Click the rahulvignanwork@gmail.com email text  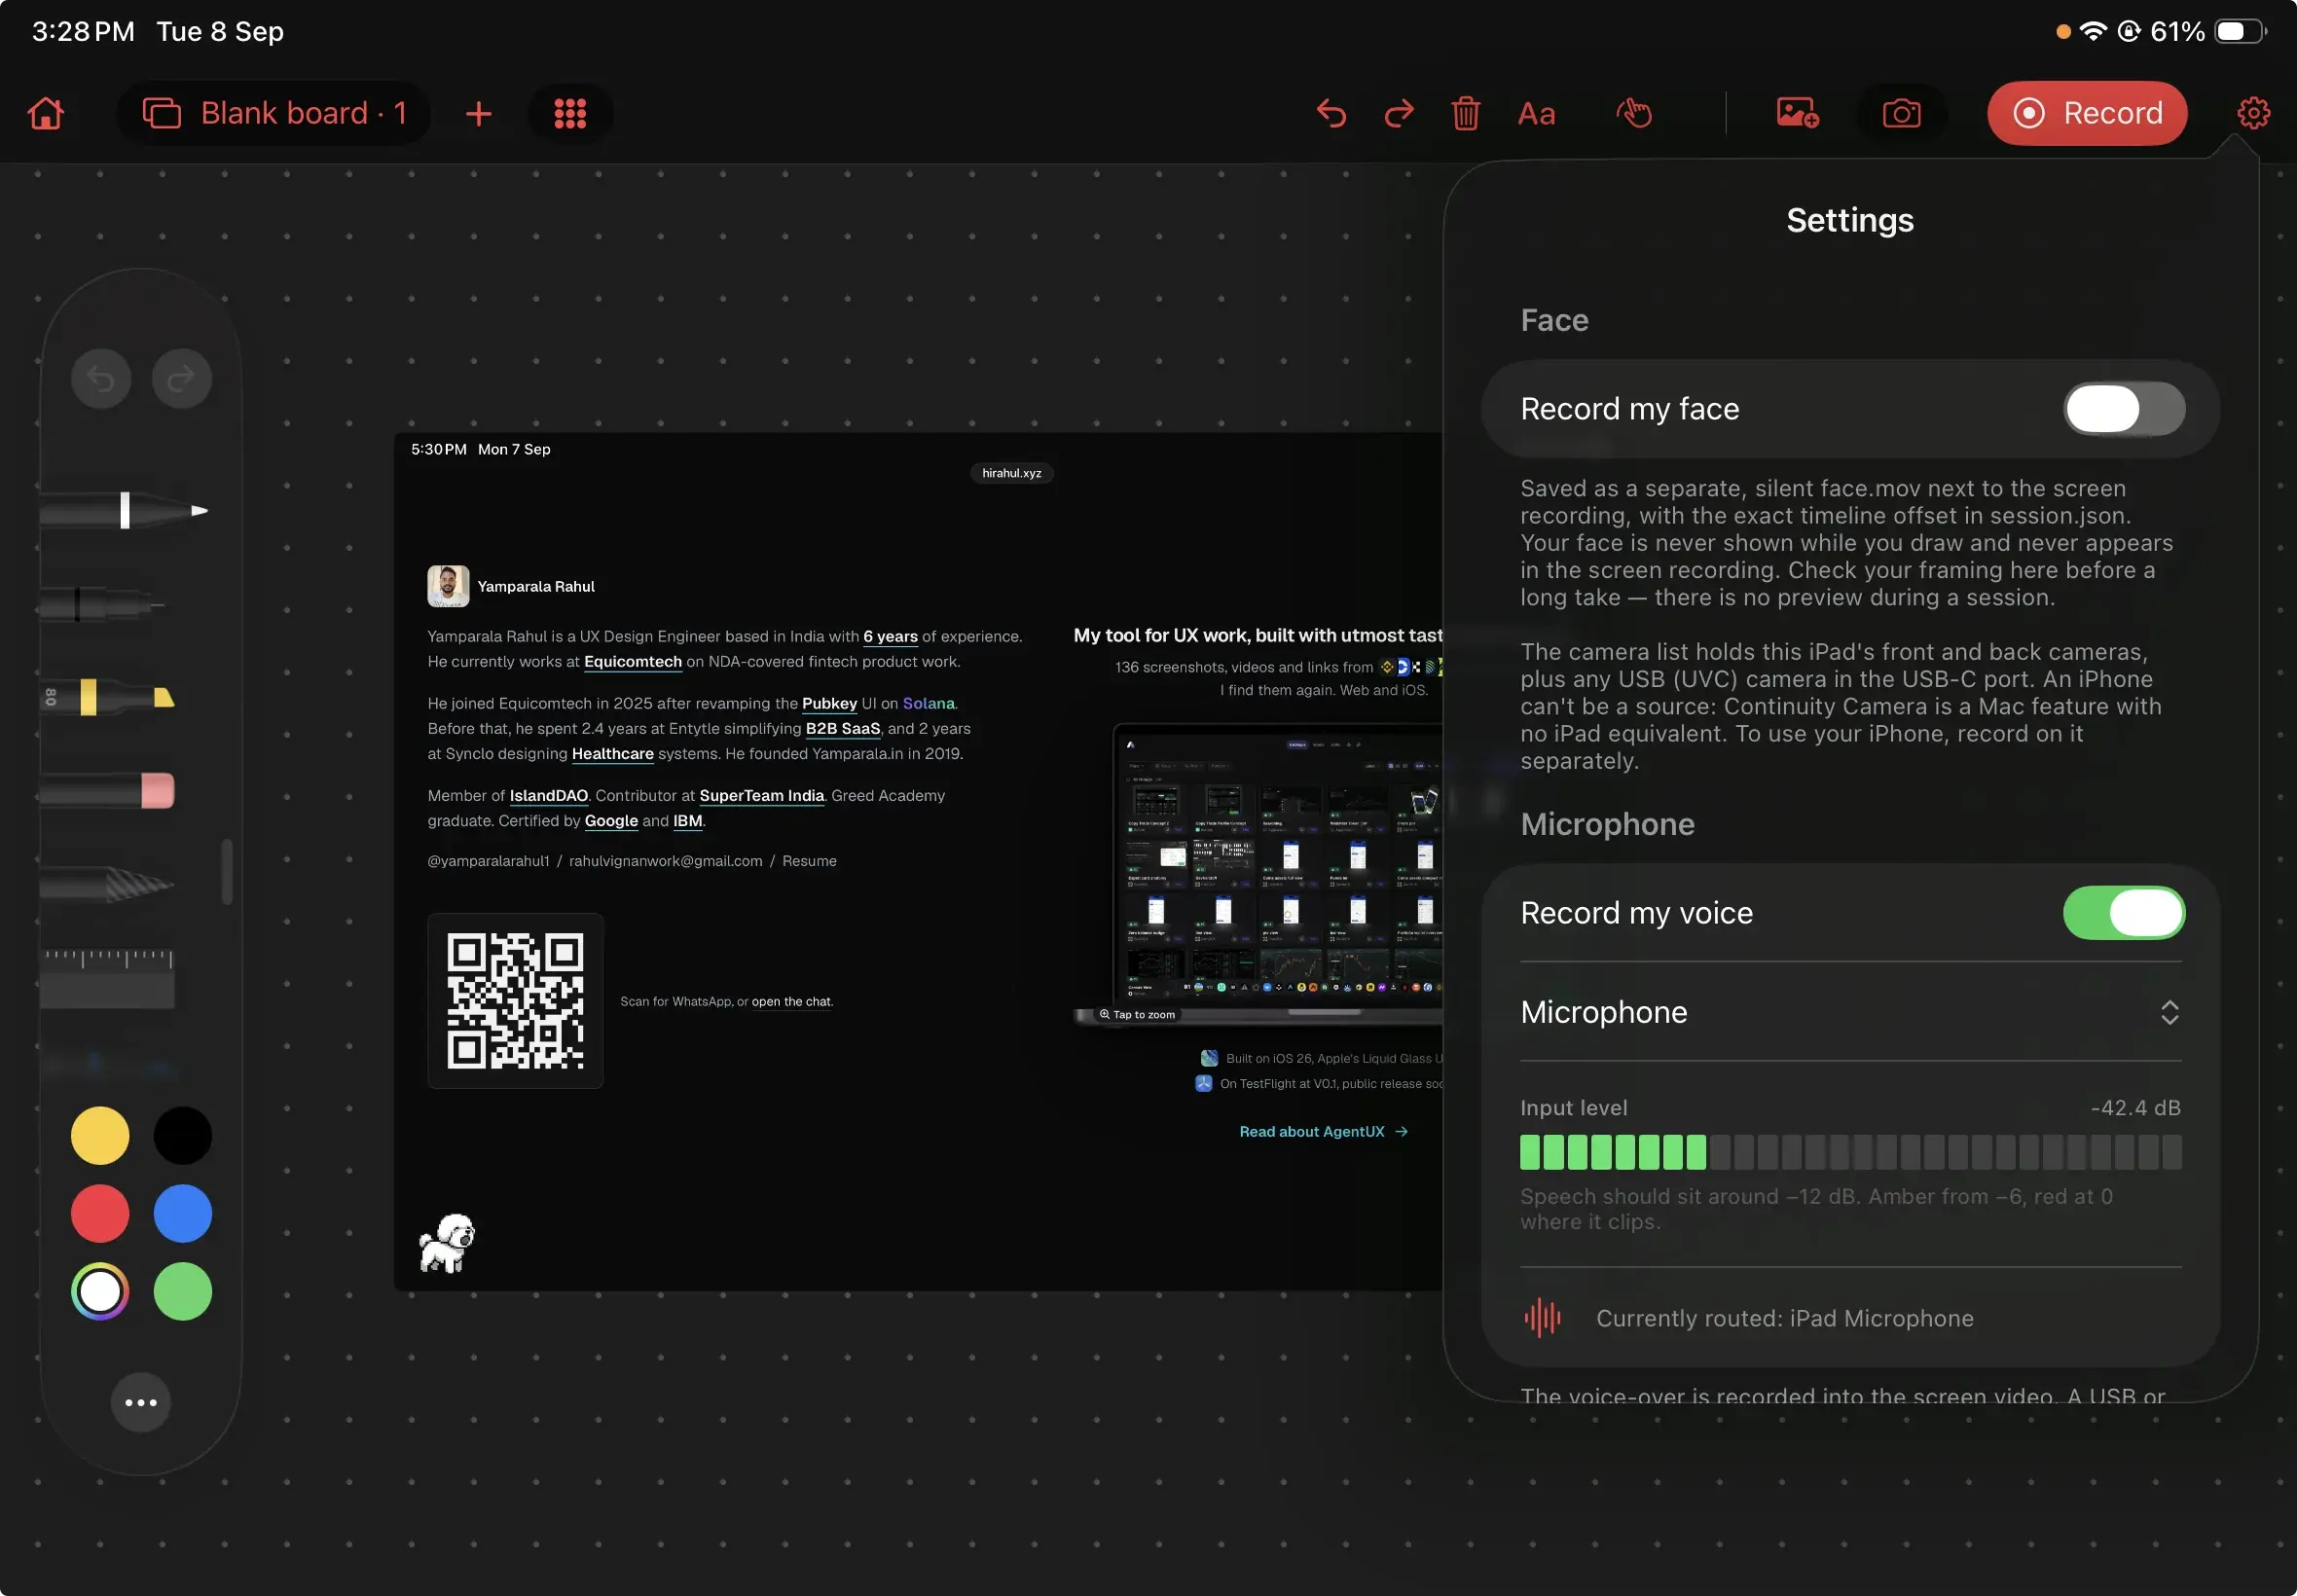point(665,861)
